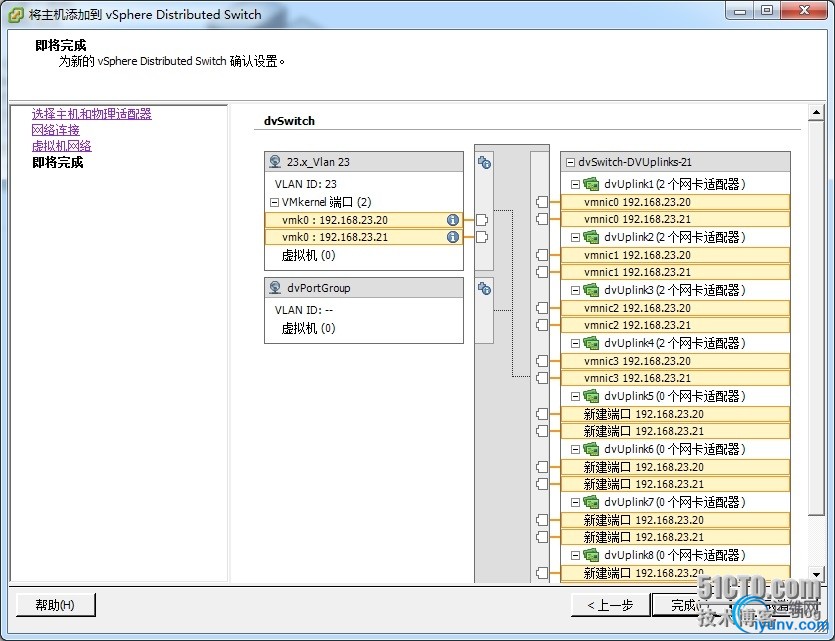The image size is (835, 641).
Task: Click the VLAN ID: -- text
Action: [304, 310]
